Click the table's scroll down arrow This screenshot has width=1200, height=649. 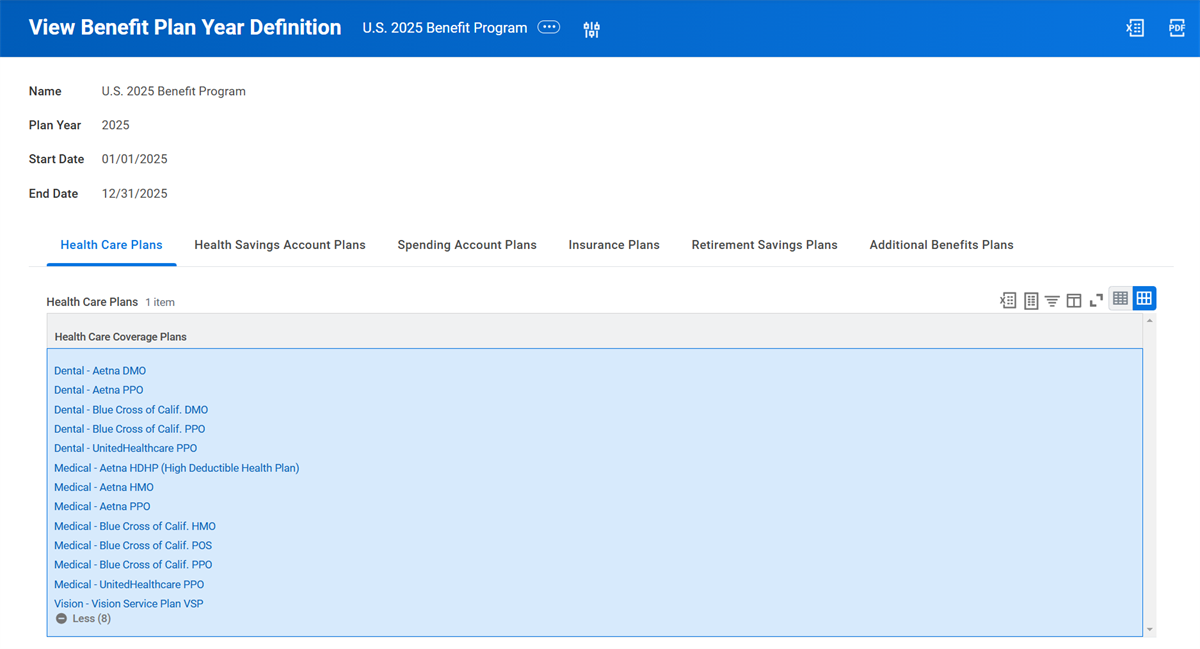(x=1149, y=630)
